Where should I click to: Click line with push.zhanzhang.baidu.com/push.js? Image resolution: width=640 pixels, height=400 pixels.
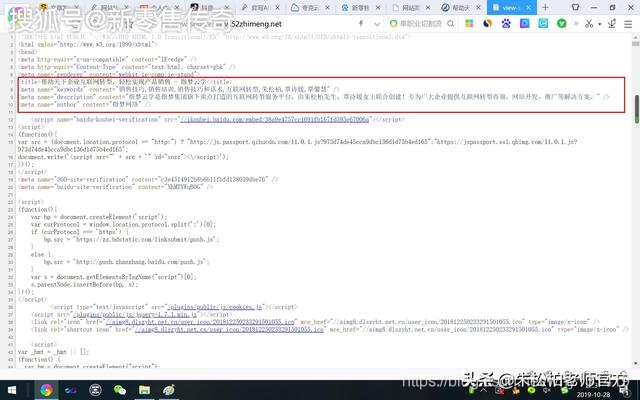point(127,262)
